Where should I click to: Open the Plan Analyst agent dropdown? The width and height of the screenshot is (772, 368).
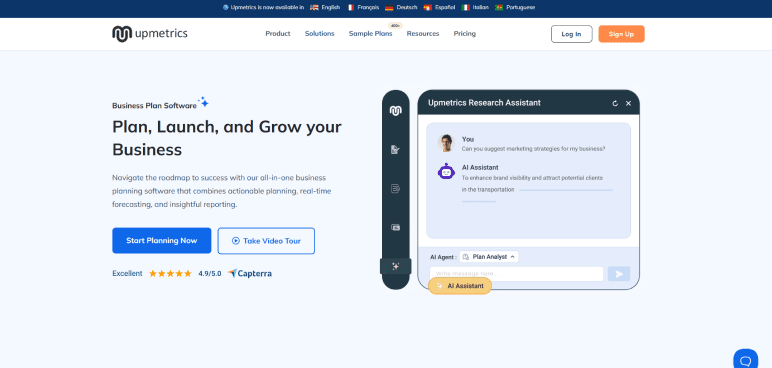[489, 257]
